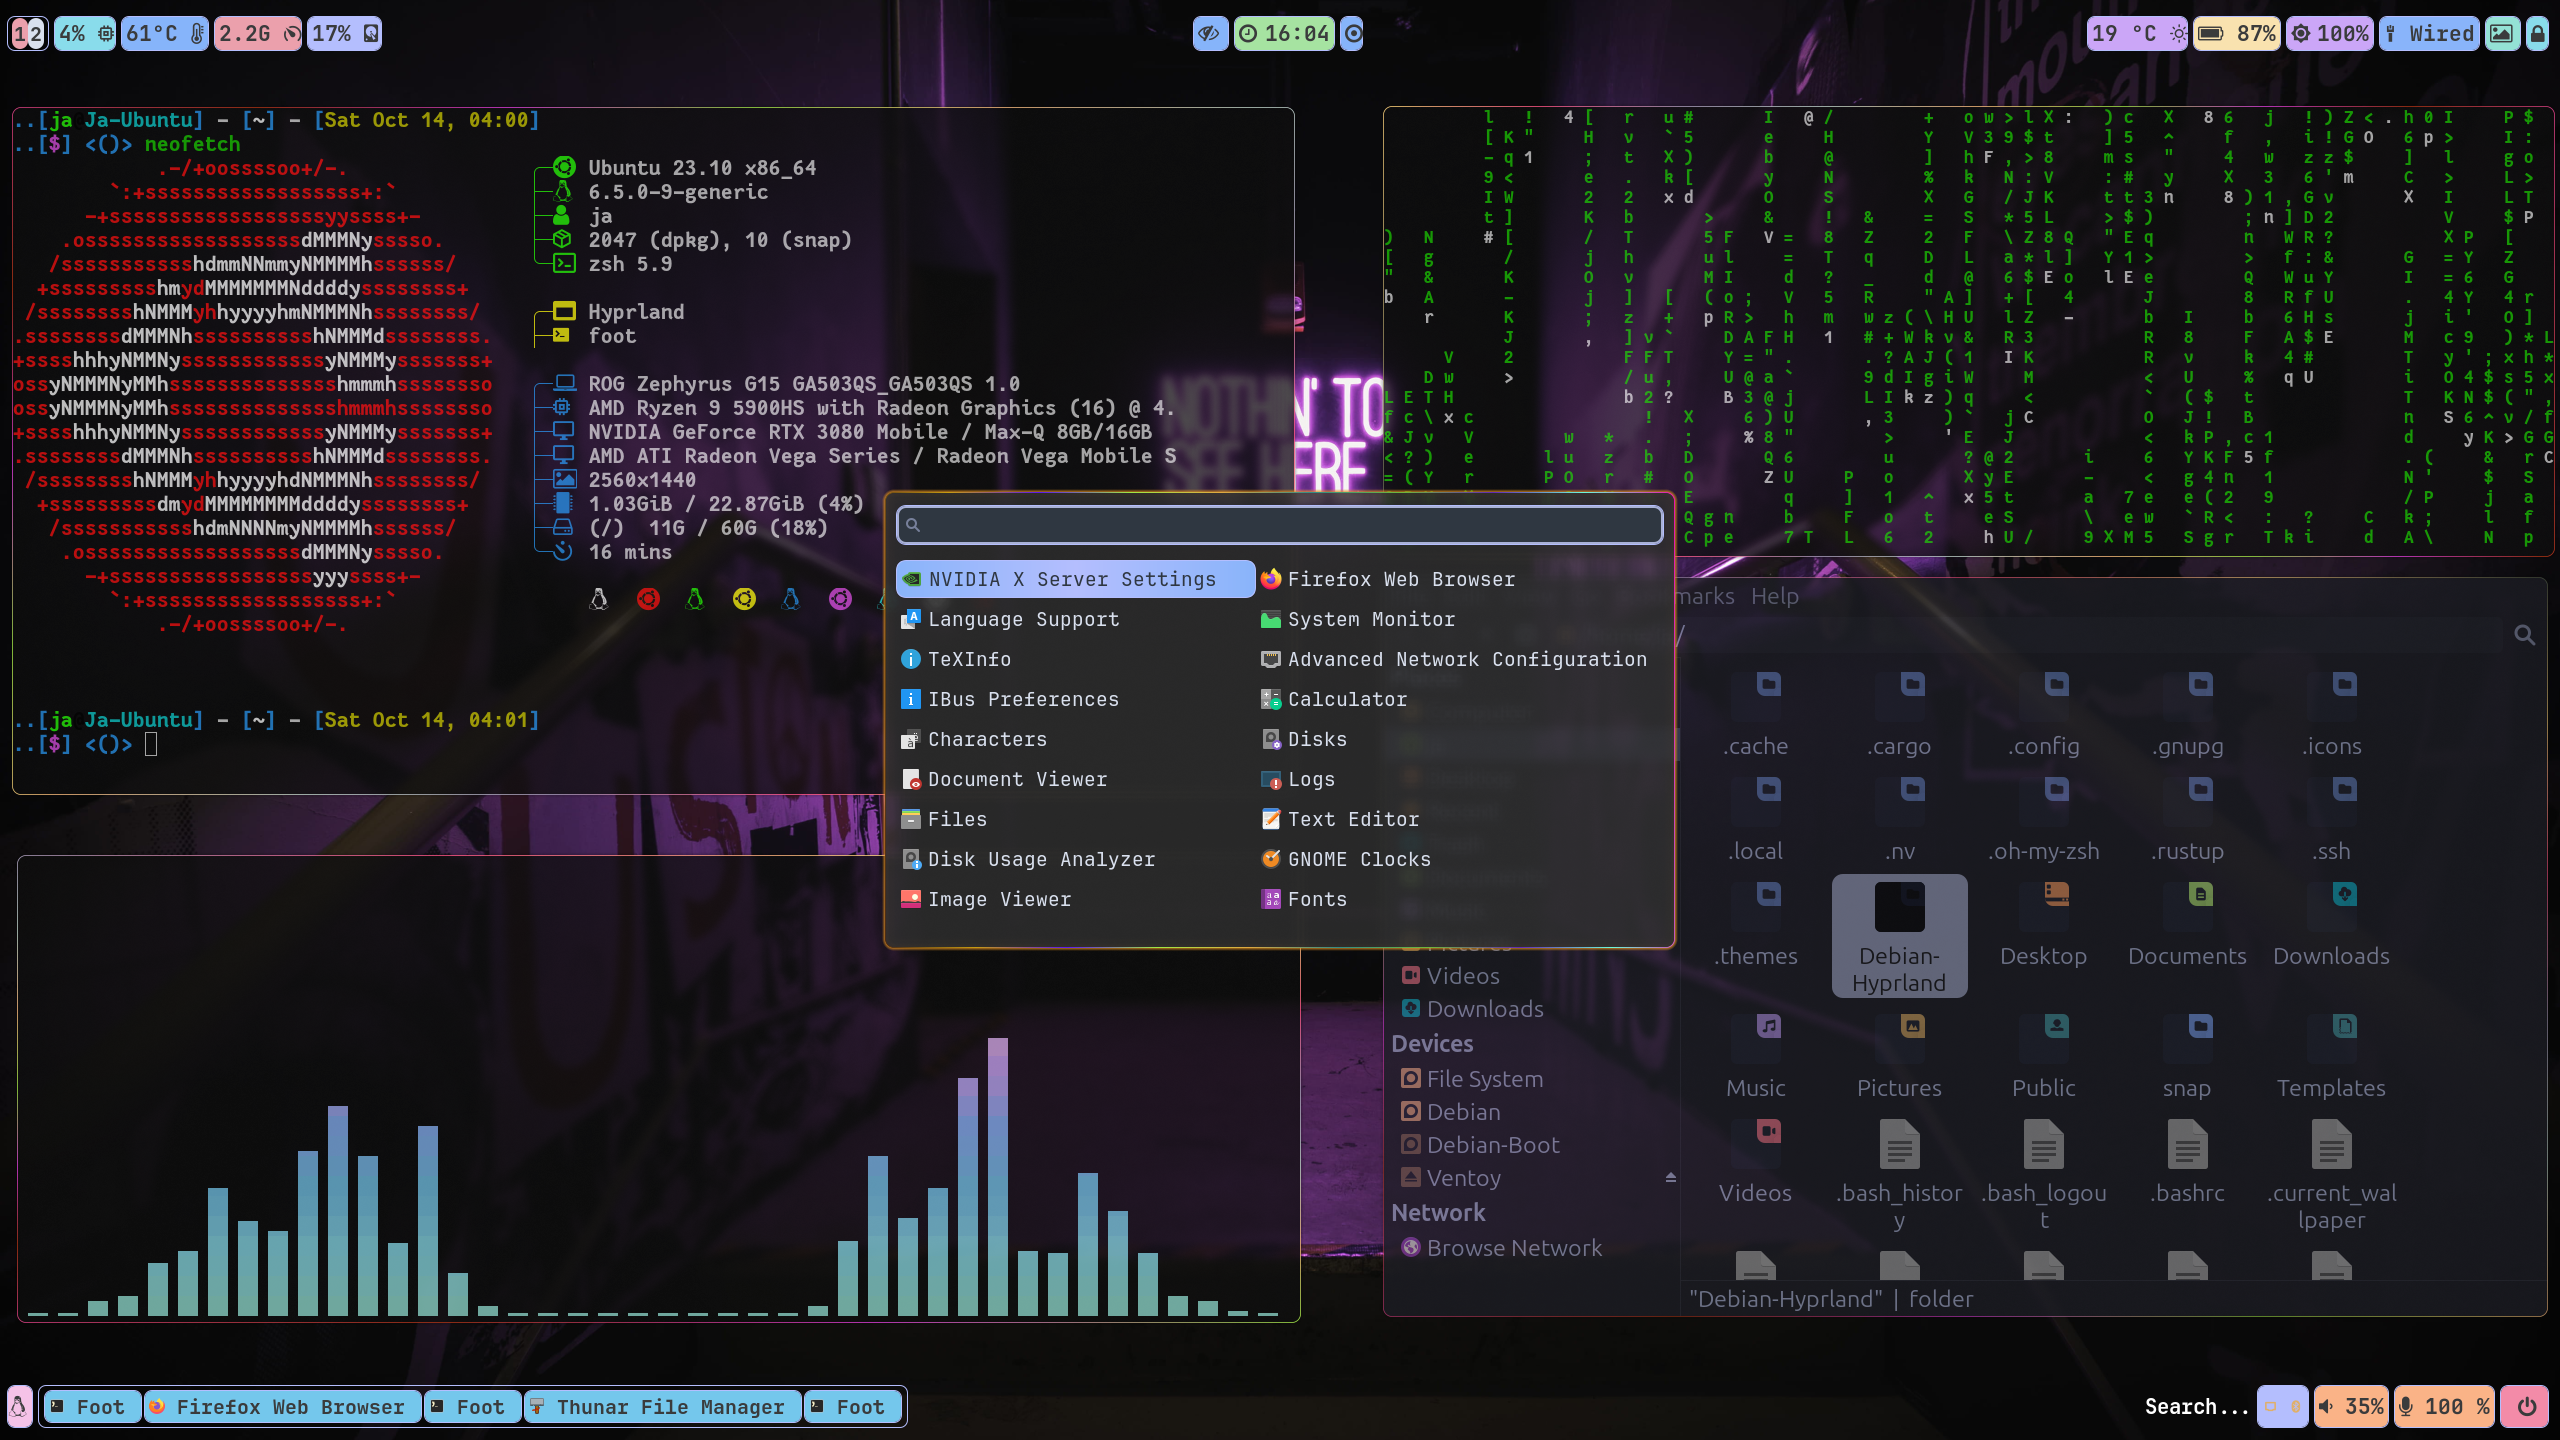The image size is (2560, 1440).
Task: Switch to Thunar File Manager taskbar button
Action: (x=663, y=1407)
